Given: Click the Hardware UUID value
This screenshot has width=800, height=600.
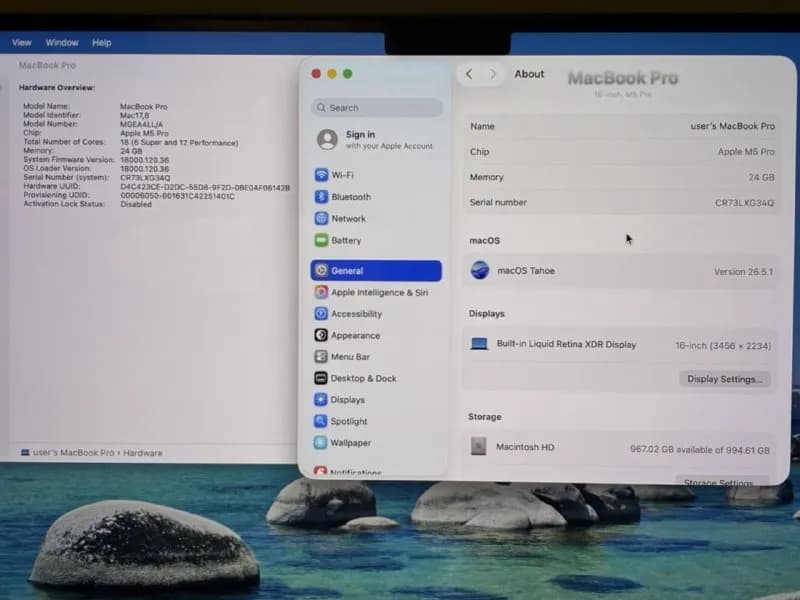Looking at the screenshot, I should (x=205, y=187).
